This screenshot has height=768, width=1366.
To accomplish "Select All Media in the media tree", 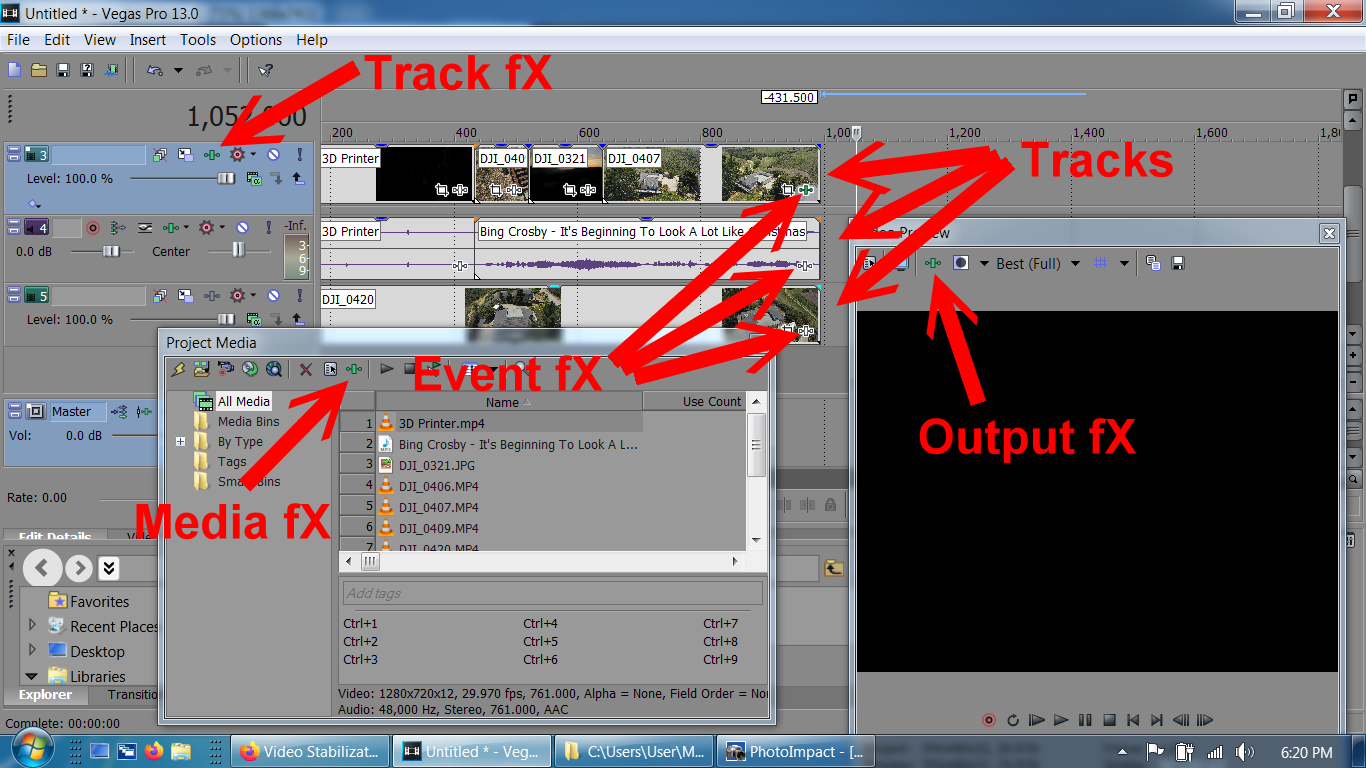I will (244, 401).
